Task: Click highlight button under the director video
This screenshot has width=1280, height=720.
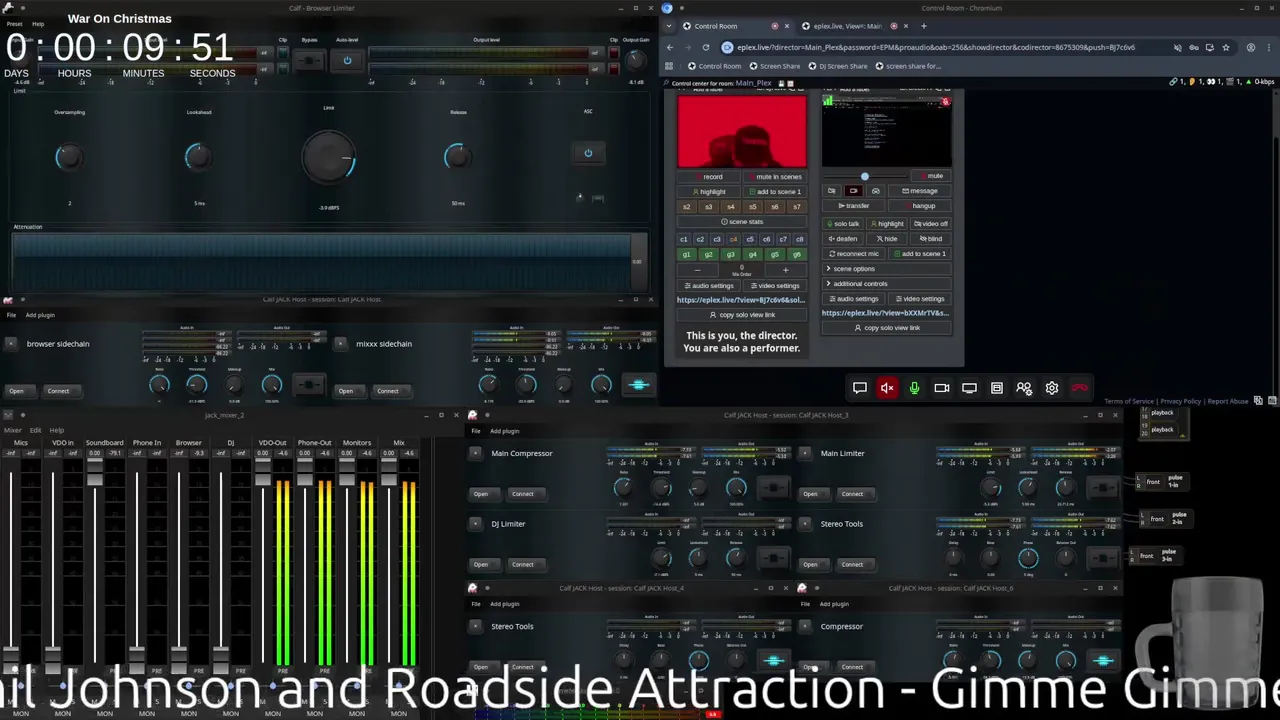Action: (710, 191)
